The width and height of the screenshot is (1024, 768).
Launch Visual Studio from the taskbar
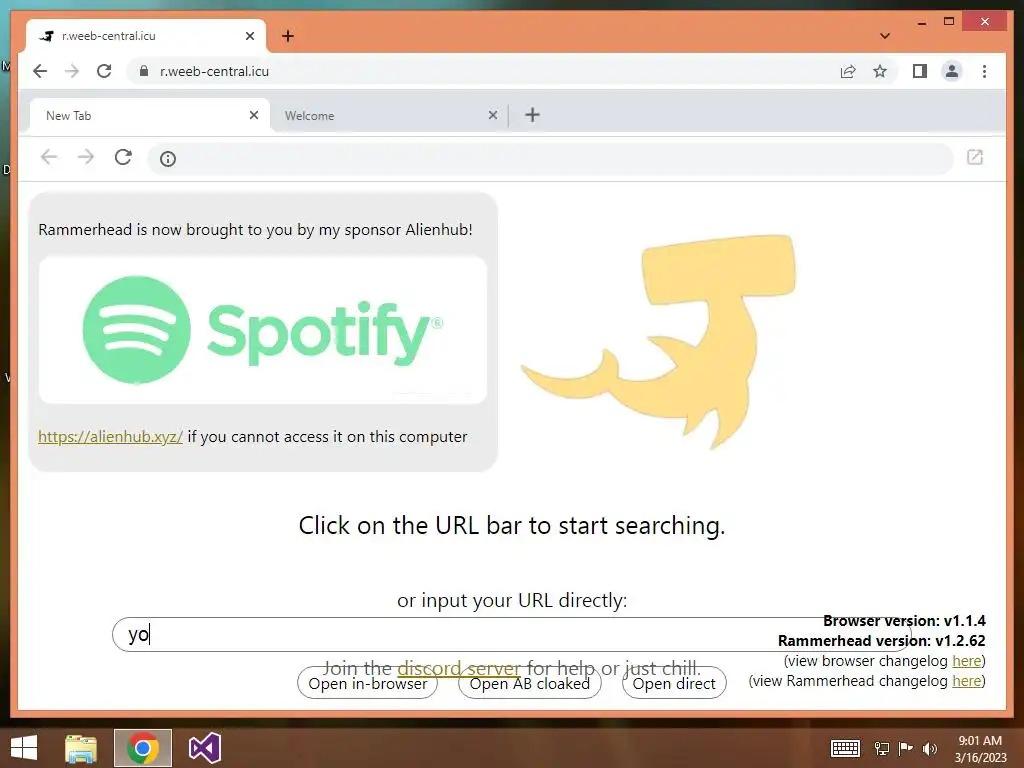coord(204,748)
